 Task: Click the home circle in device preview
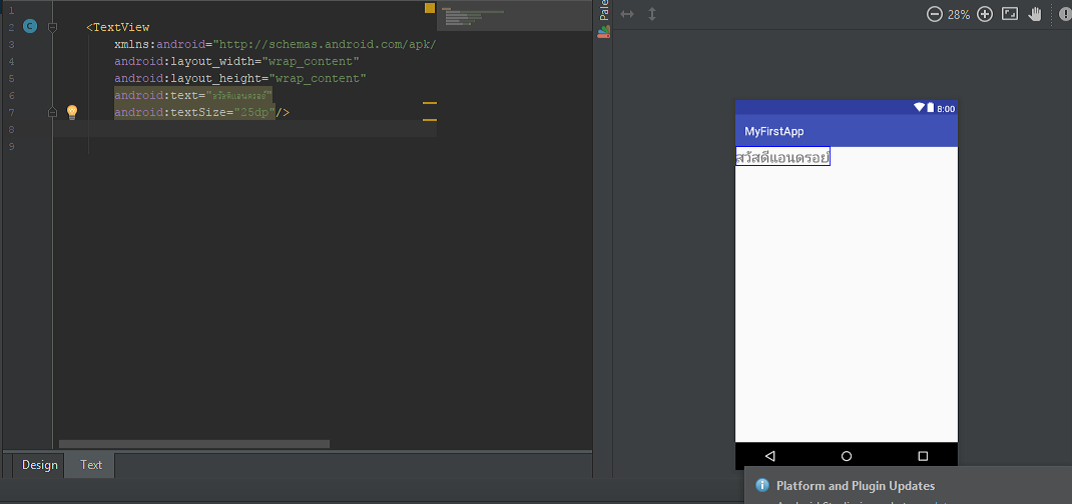tap(846, 456)
